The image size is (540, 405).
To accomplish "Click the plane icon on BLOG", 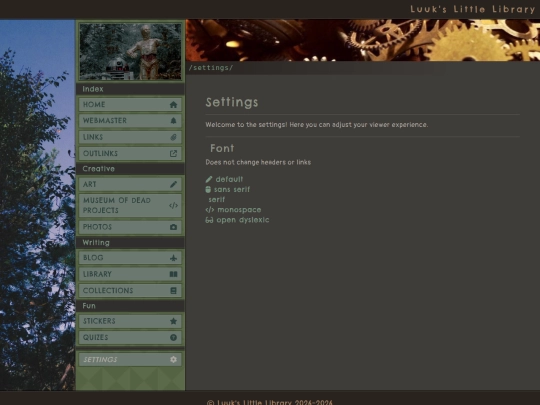I will (x=173, y=258).
